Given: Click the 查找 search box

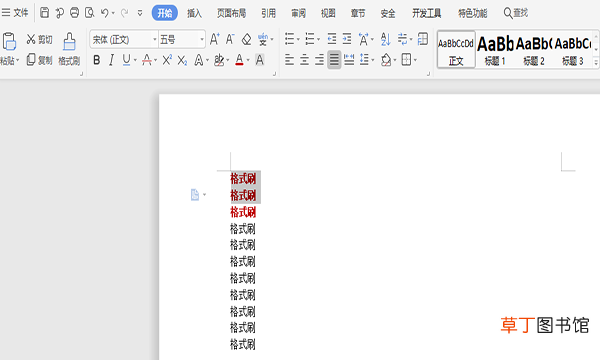Looking at the screenshot, I should coord(516,13).
